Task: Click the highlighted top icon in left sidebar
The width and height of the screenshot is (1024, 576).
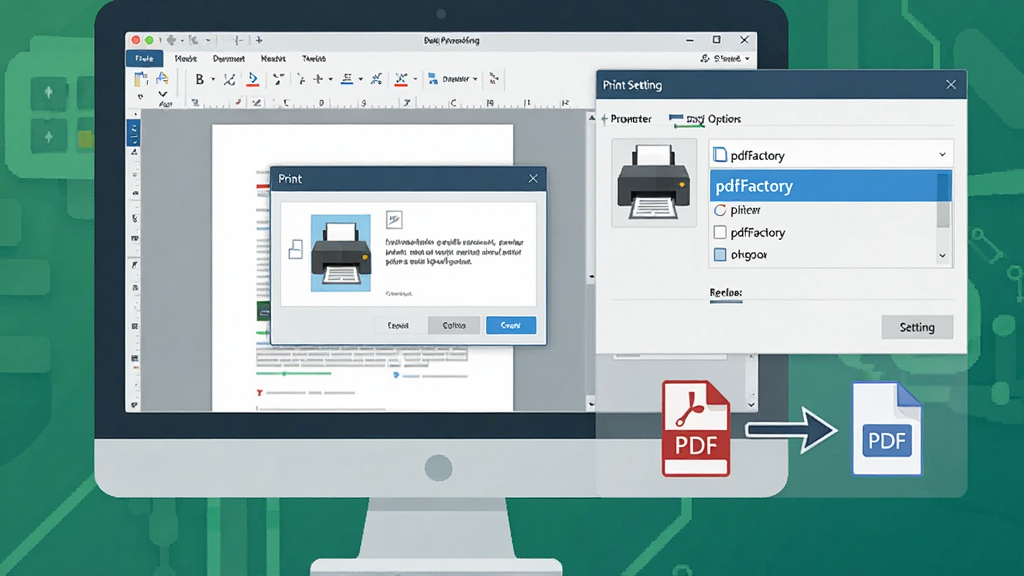Action: [x=133, y=133]
